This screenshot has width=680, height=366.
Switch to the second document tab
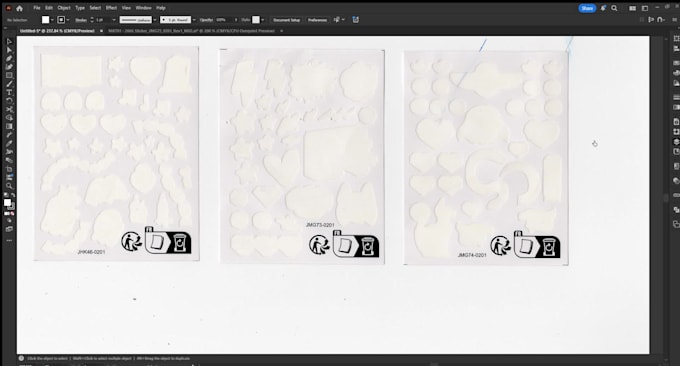(191, 31)
